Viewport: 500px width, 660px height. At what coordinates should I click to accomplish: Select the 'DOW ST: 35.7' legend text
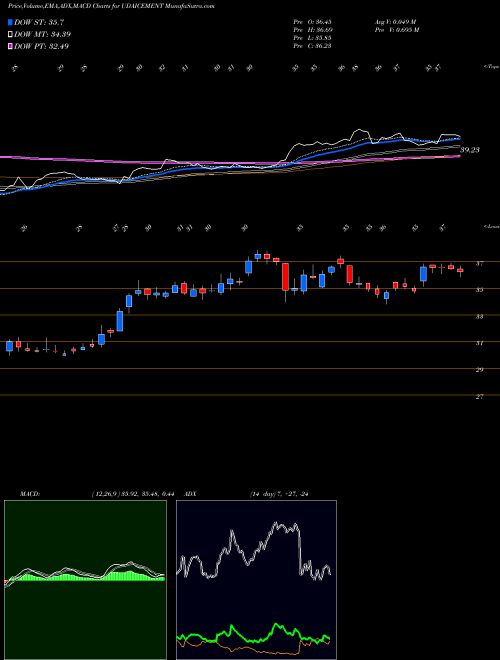click(39, 22)
